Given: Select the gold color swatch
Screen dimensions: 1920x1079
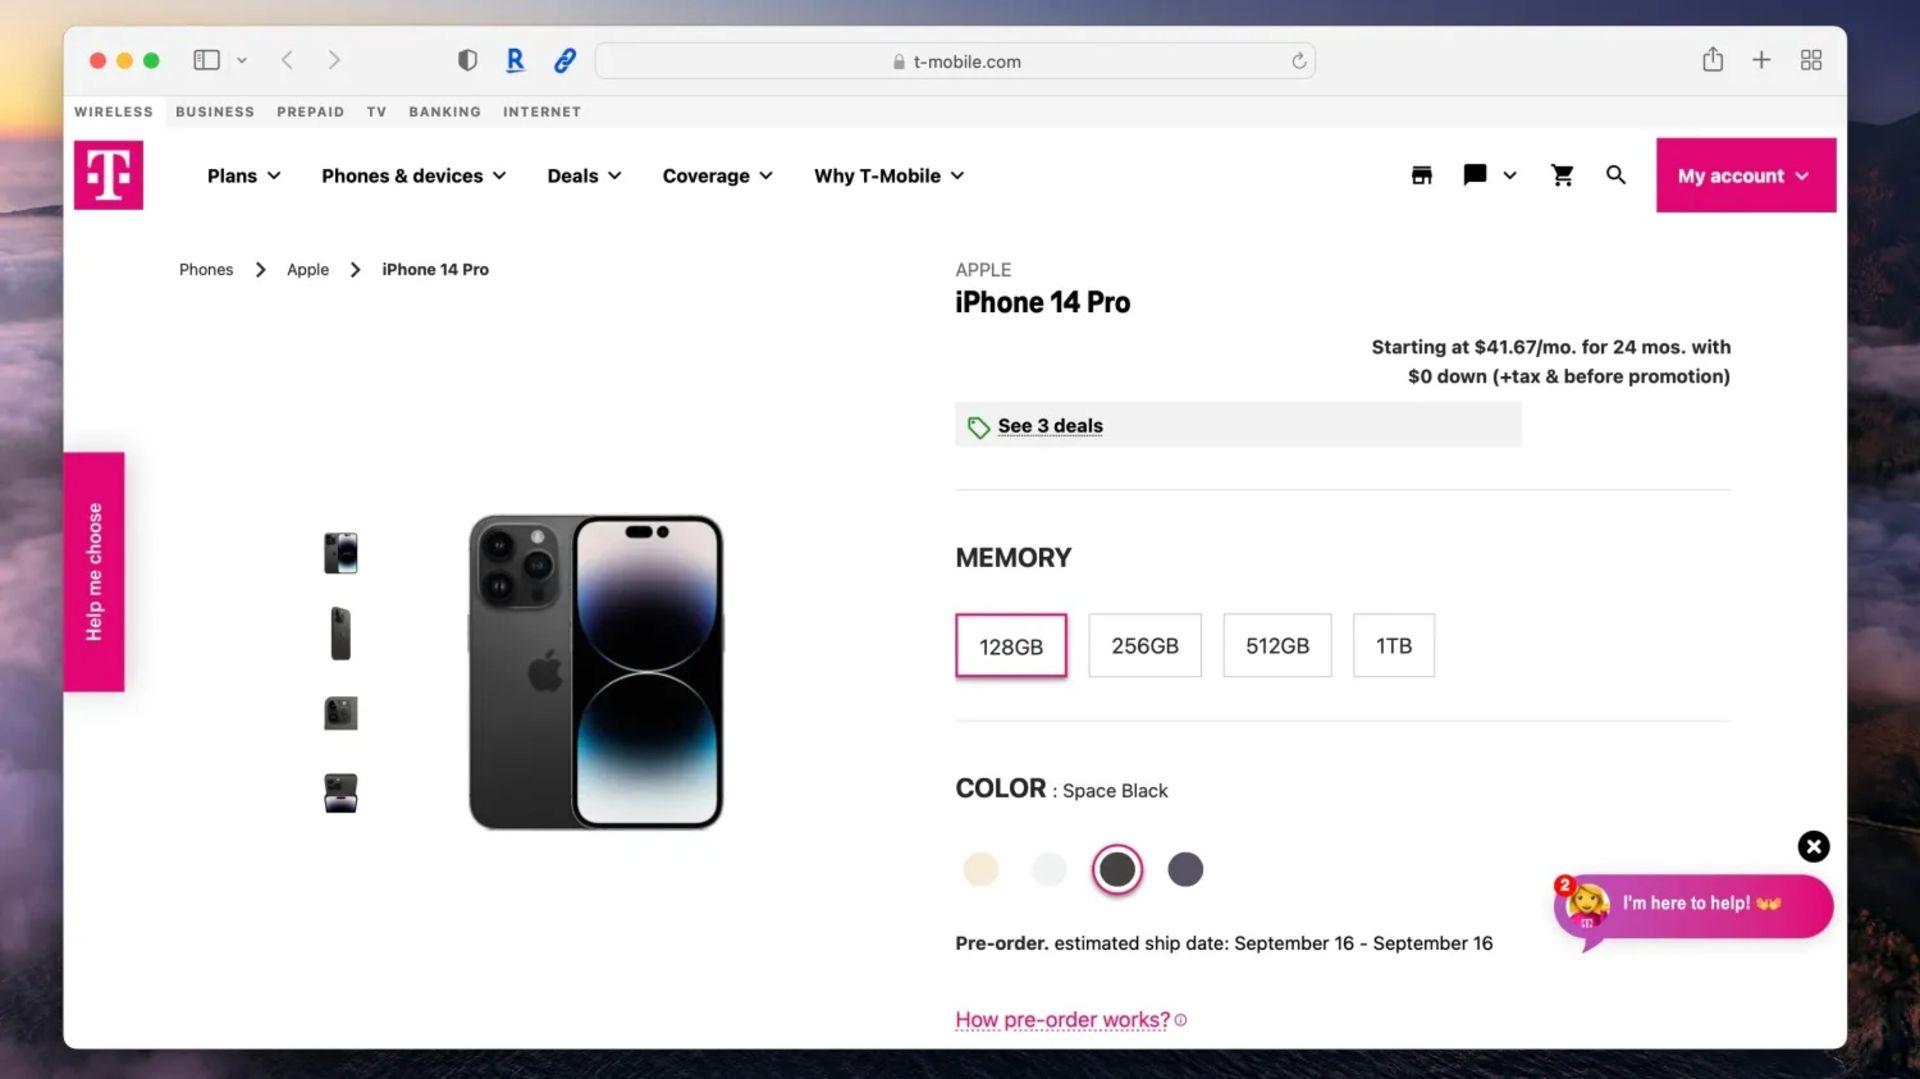Looking at the screenshot, I should 981,869.
